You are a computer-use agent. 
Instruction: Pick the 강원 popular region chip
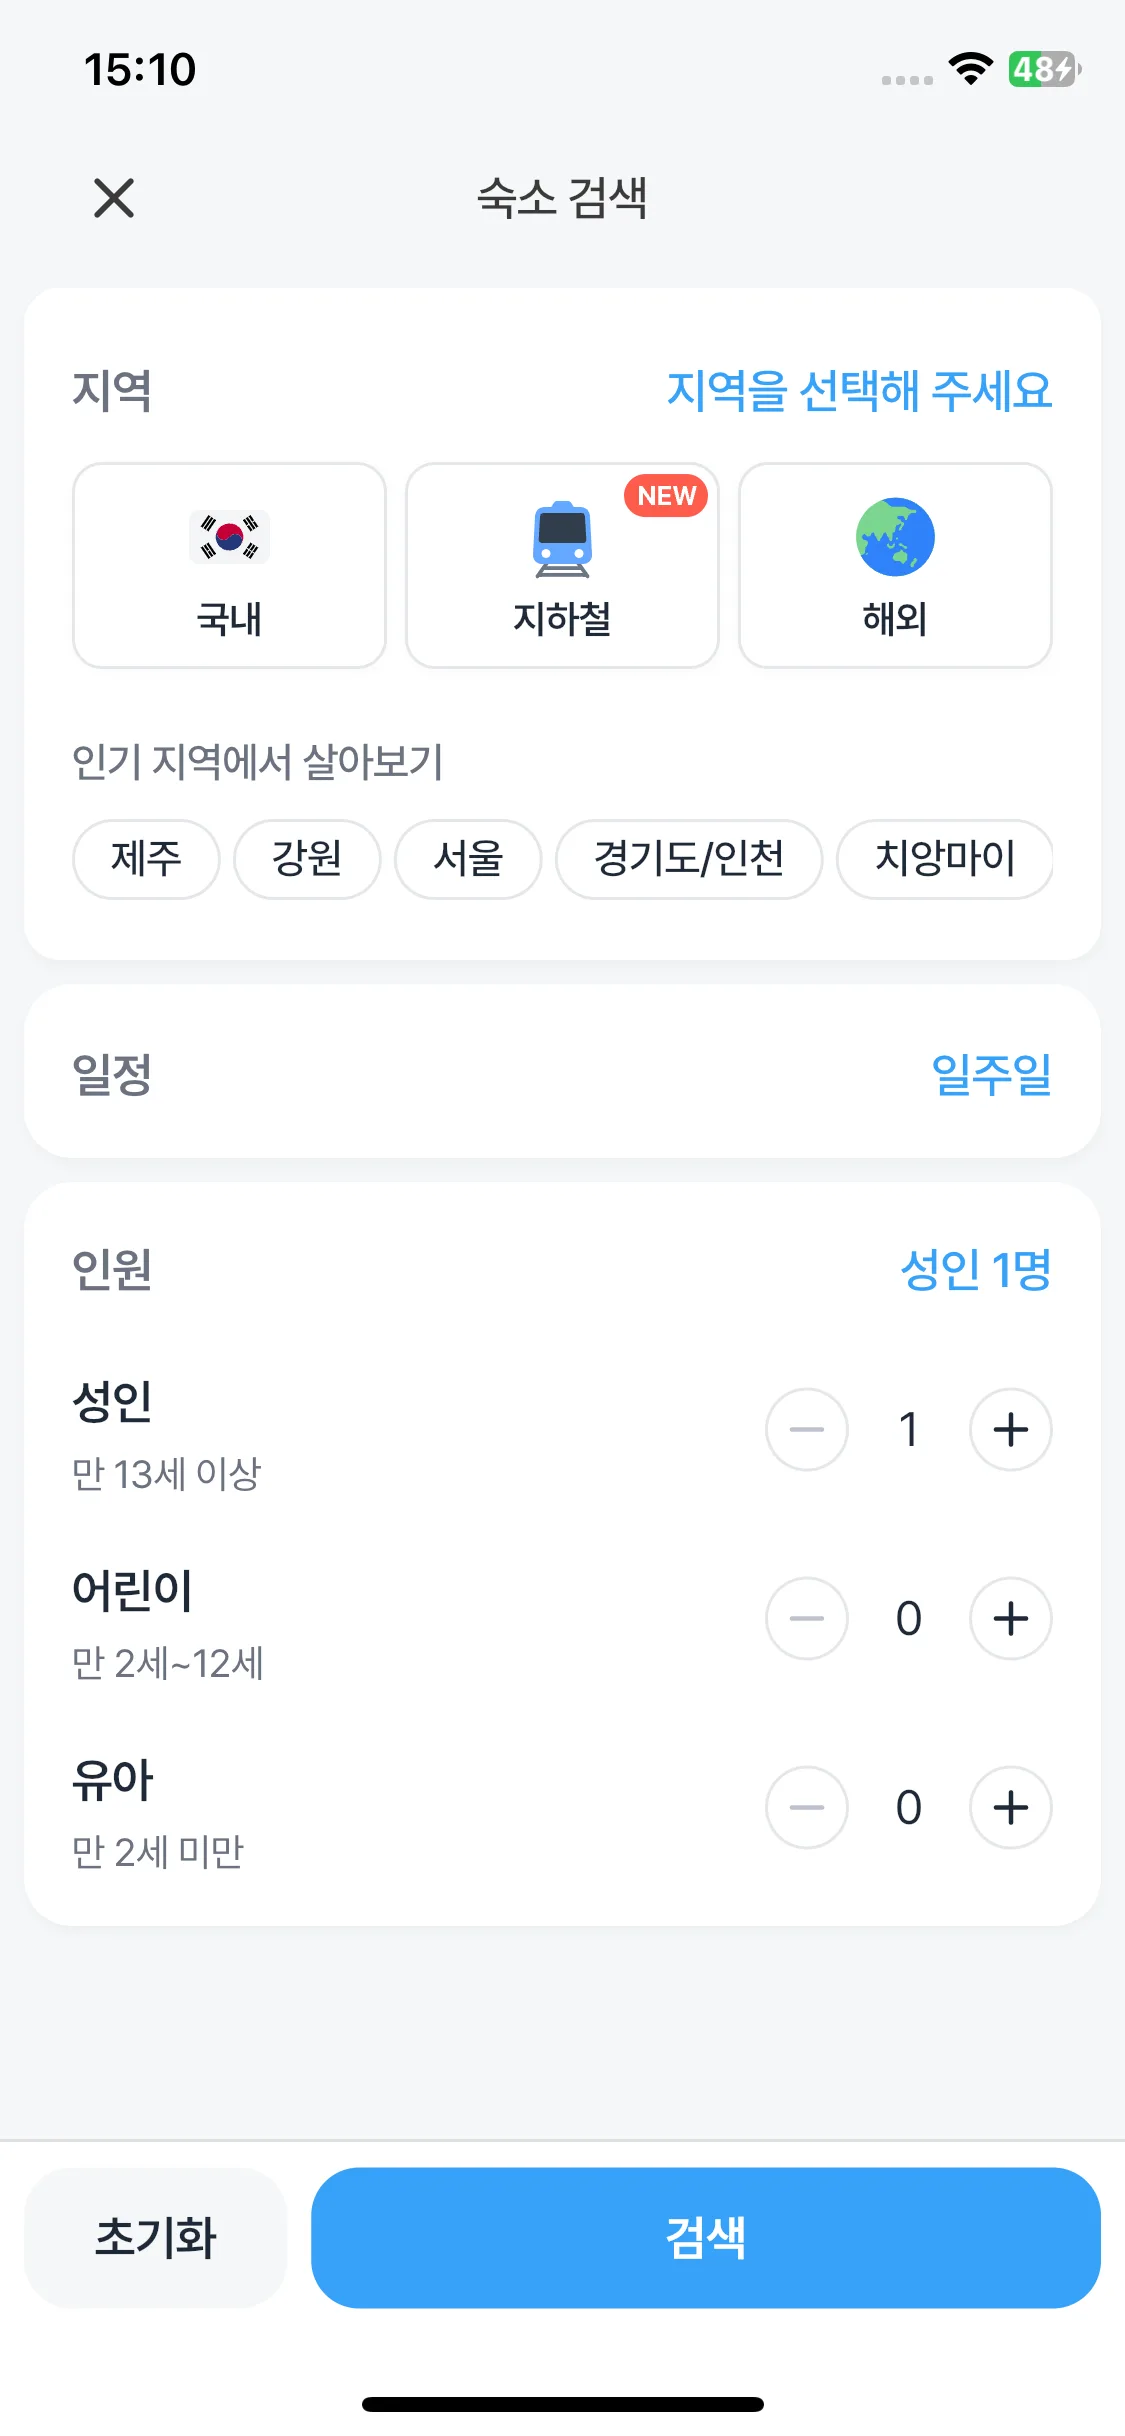(307, 859)
